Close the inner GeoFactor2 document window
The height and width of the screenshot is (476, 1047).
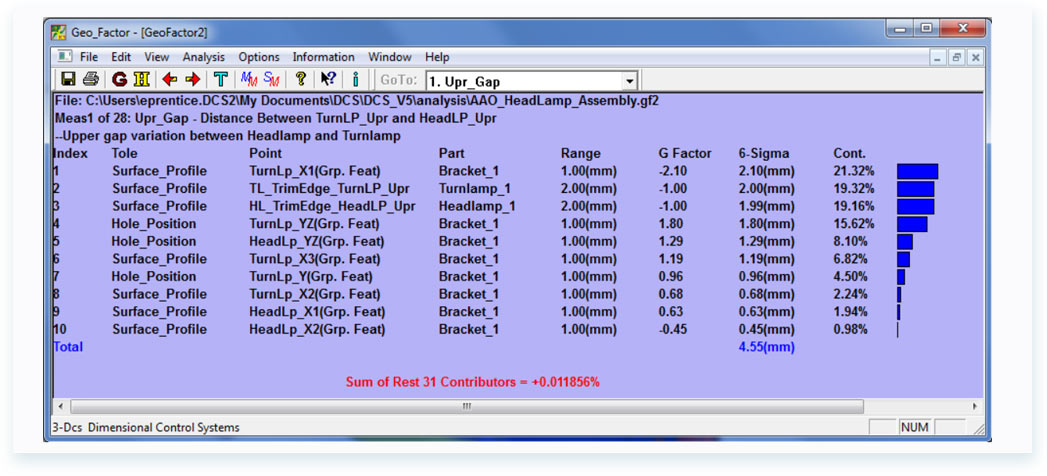pos(976,58)
